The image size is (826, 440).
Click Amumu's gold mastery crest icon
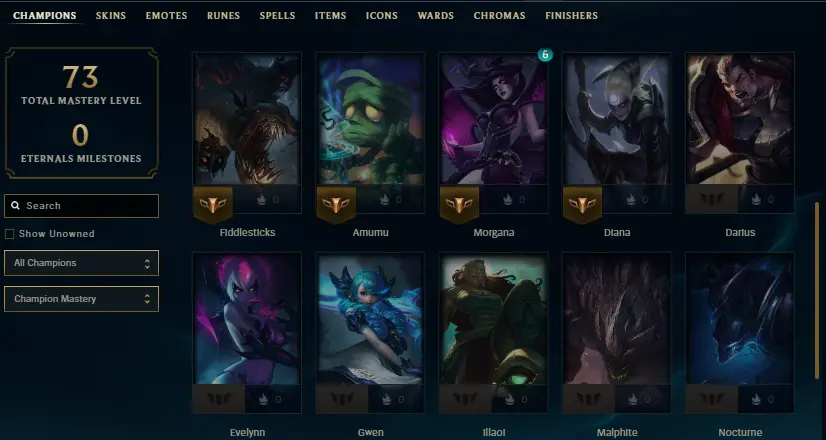click(x=336, y=203)
